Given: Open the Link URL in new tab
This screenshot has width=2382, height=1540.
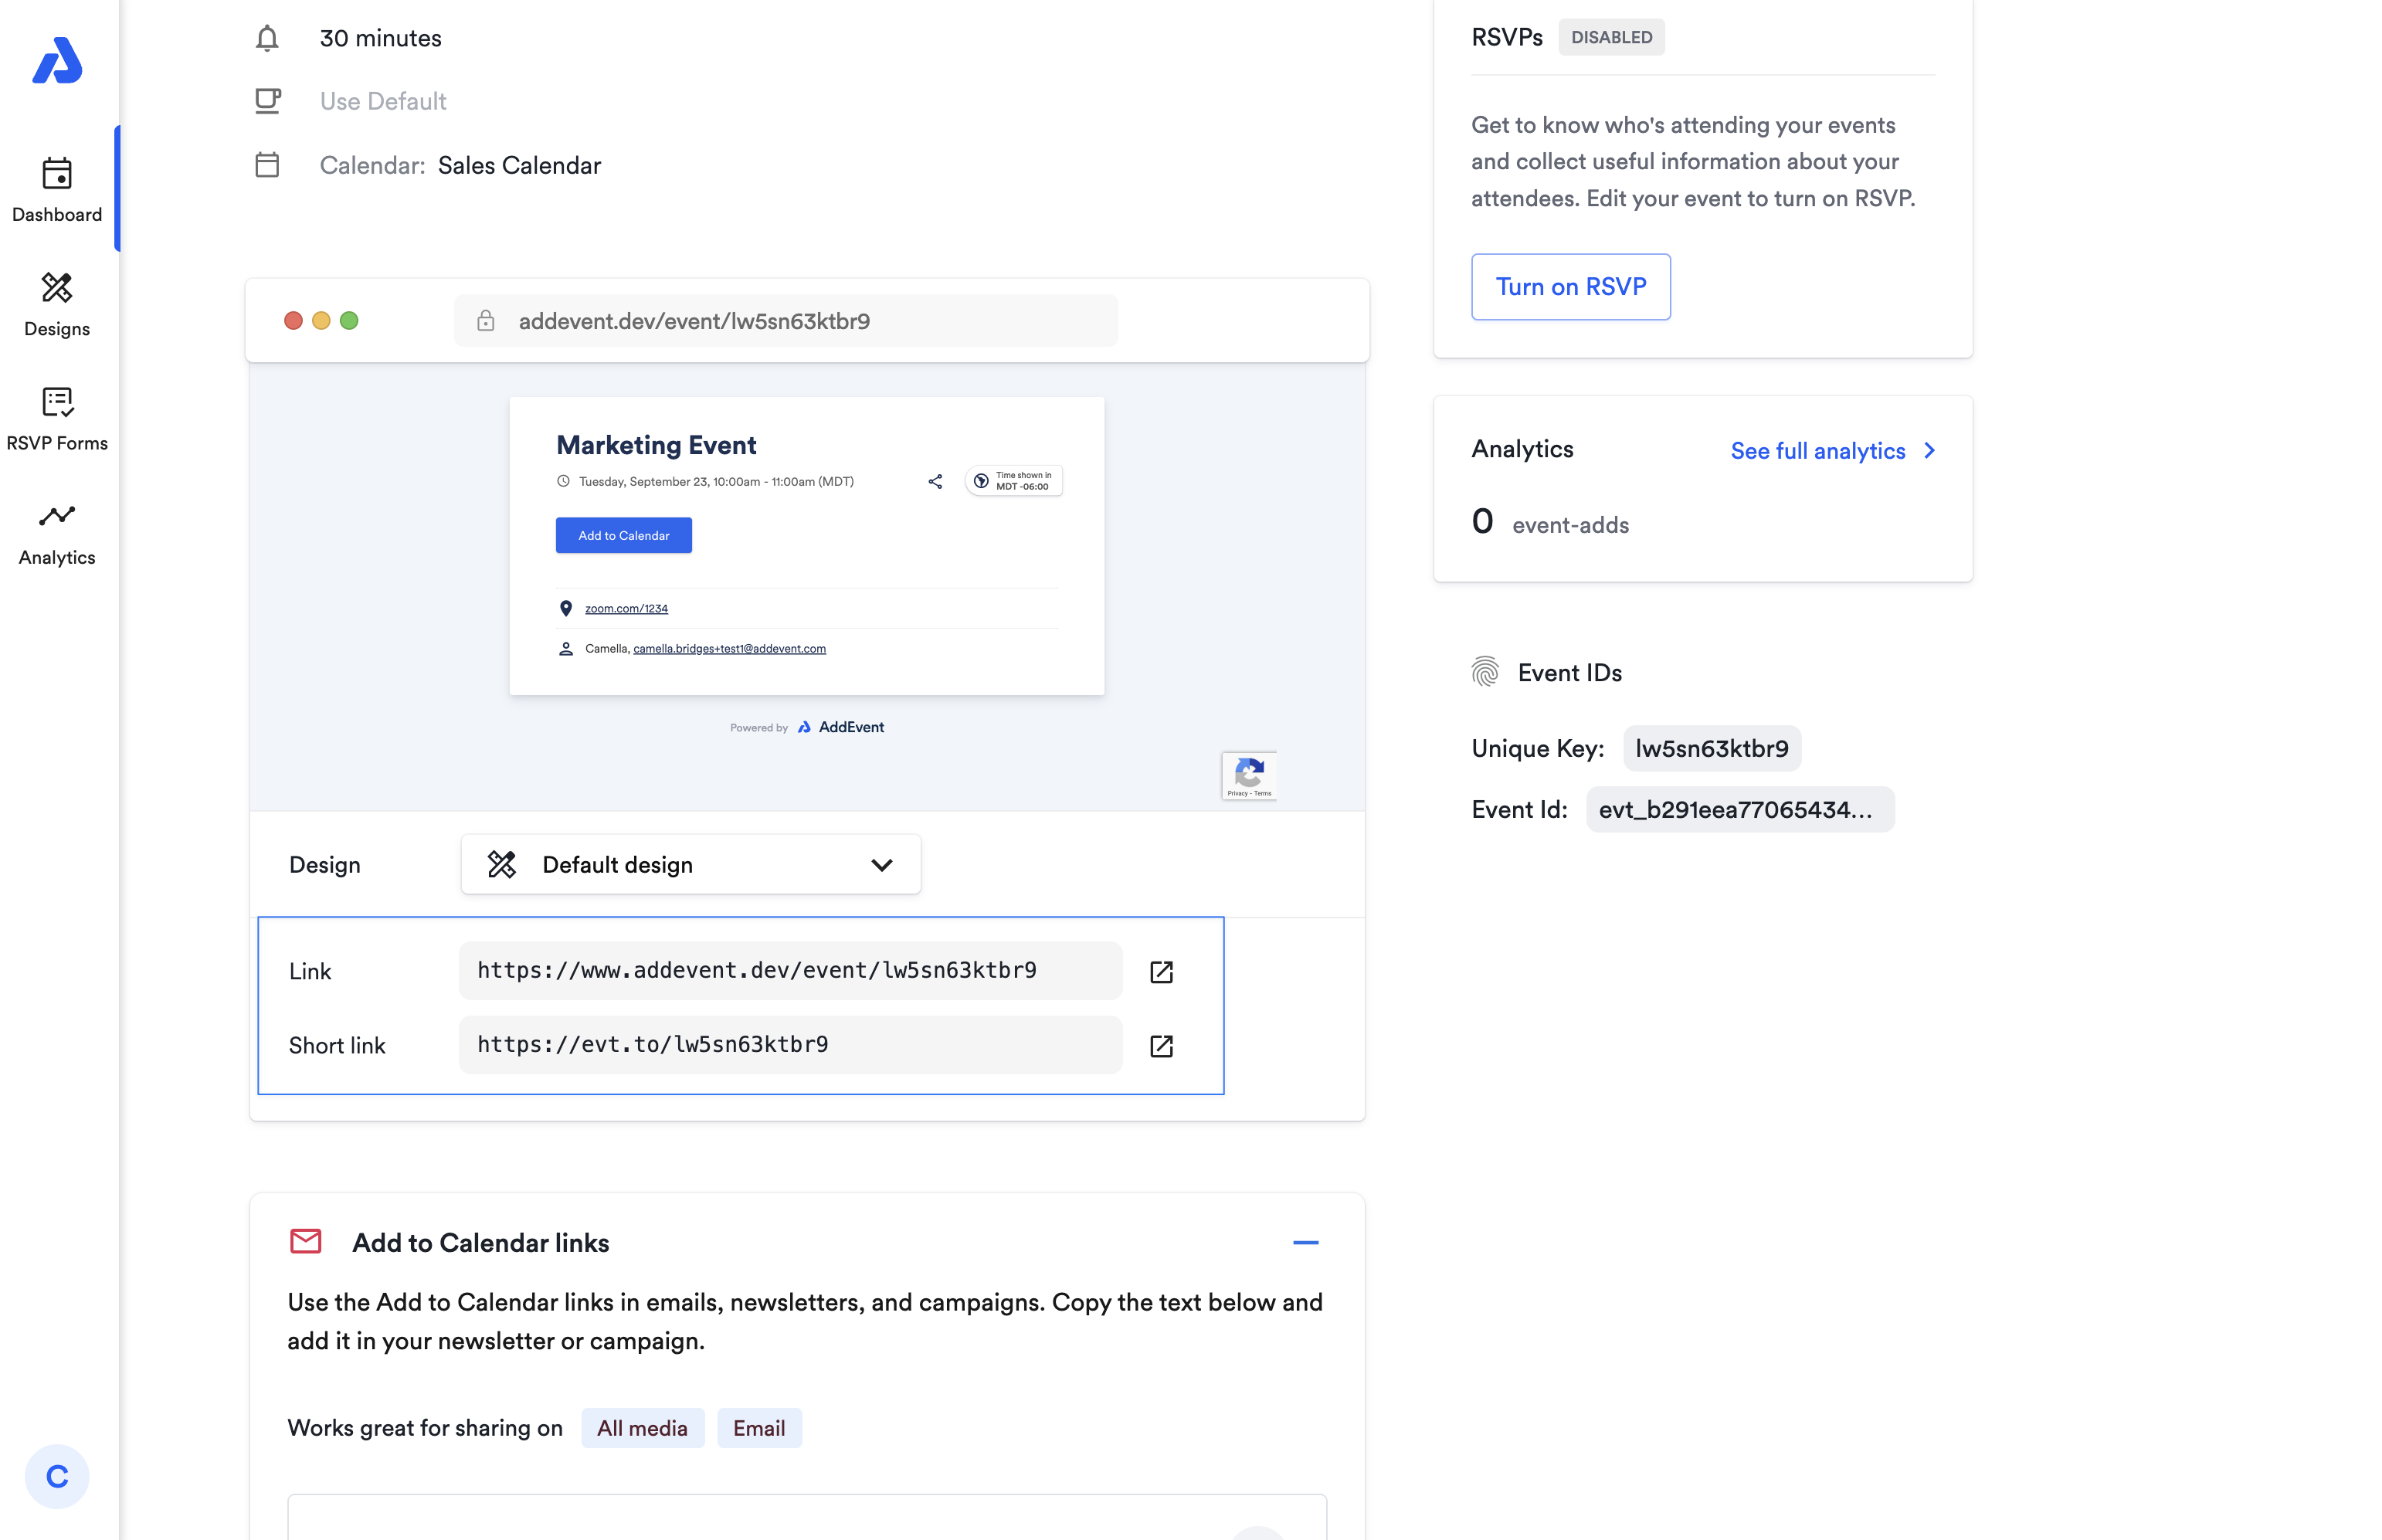Looking at the screenshot, I should click(1160, 971).
